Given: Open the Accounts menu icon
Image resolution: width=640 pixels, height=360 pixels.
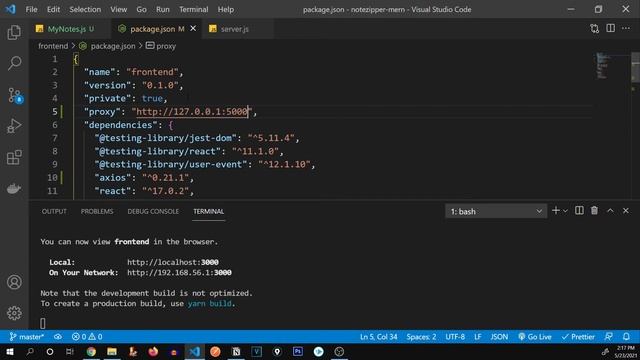Looking at the screenshot, I should [x=14, y=282].
